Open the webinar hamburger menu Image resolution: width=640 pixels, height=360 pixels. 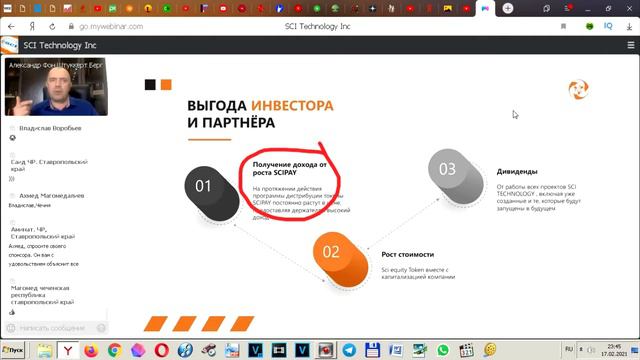click(631, 45)
